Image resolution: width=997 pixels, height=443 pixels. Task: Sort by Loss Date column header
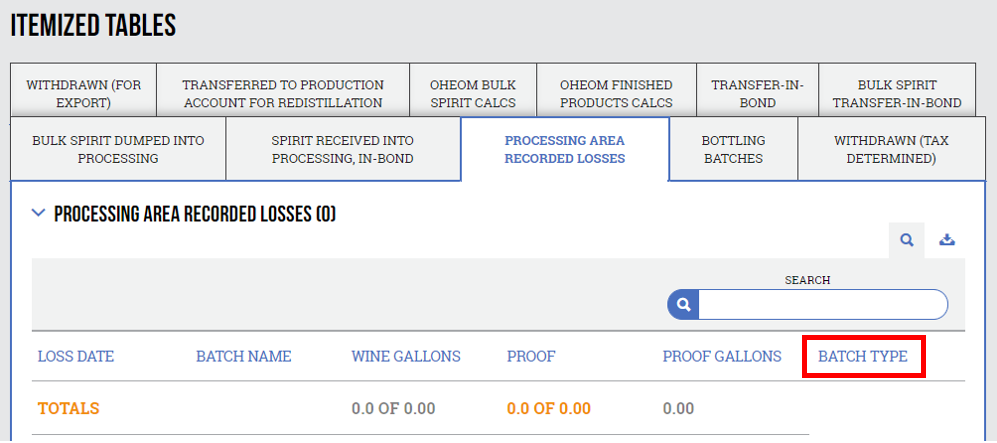point(76,357)
